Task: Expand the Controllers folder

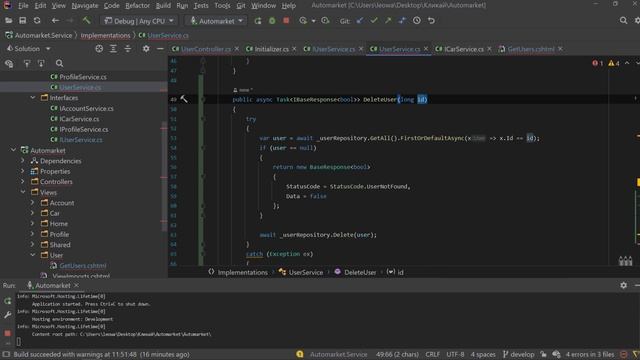Action: click(x=23, y=182)
